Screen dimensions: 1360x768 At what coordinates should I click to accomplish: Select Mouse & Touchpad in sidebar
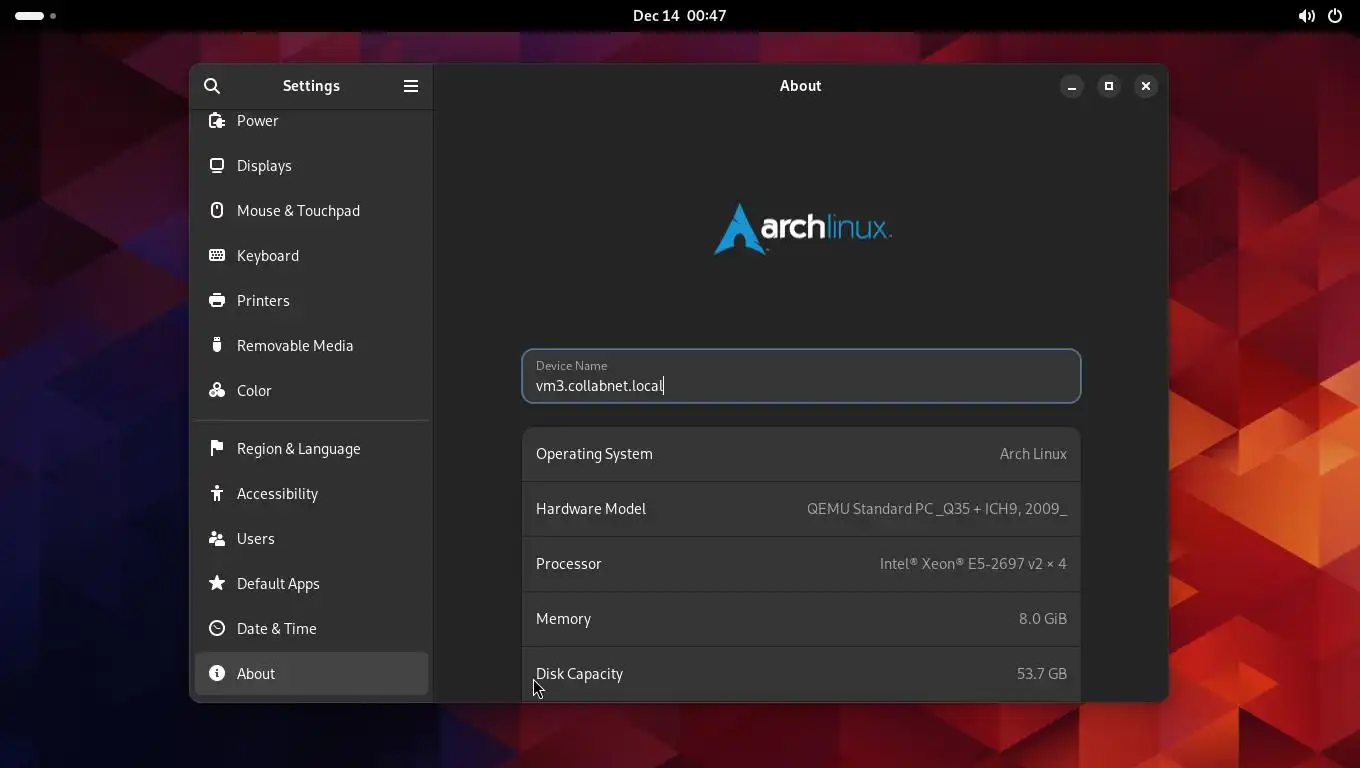pyautogui.click(x=312, y=211)
